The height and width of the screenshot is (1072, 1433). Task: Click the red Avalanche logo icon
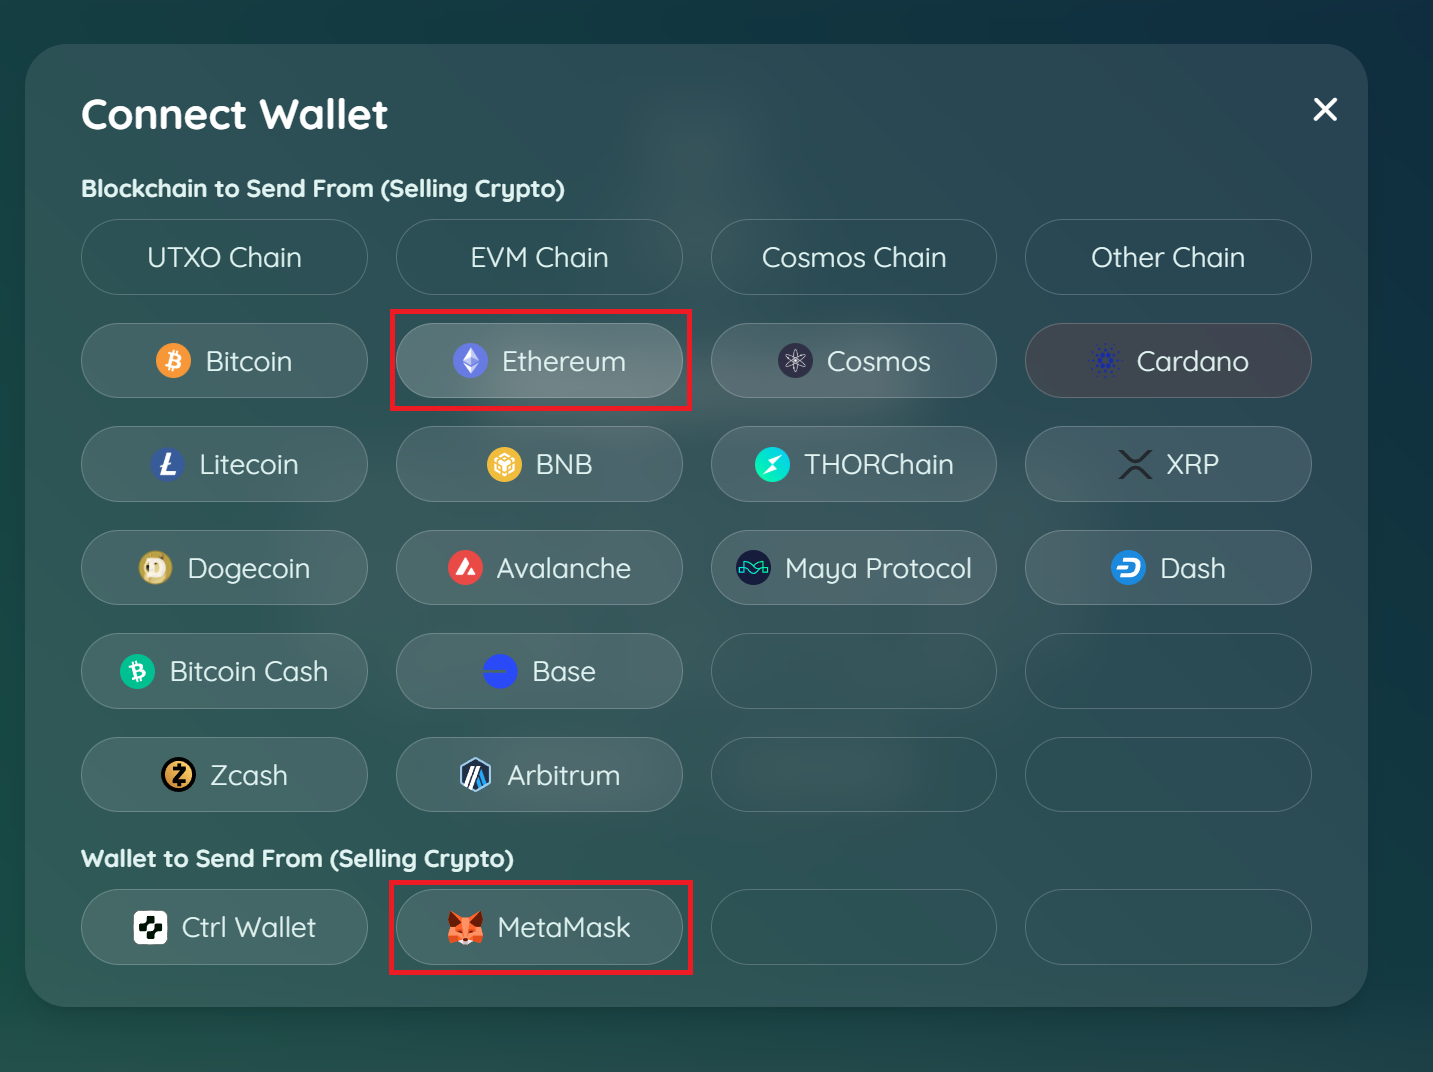(465, 568)
